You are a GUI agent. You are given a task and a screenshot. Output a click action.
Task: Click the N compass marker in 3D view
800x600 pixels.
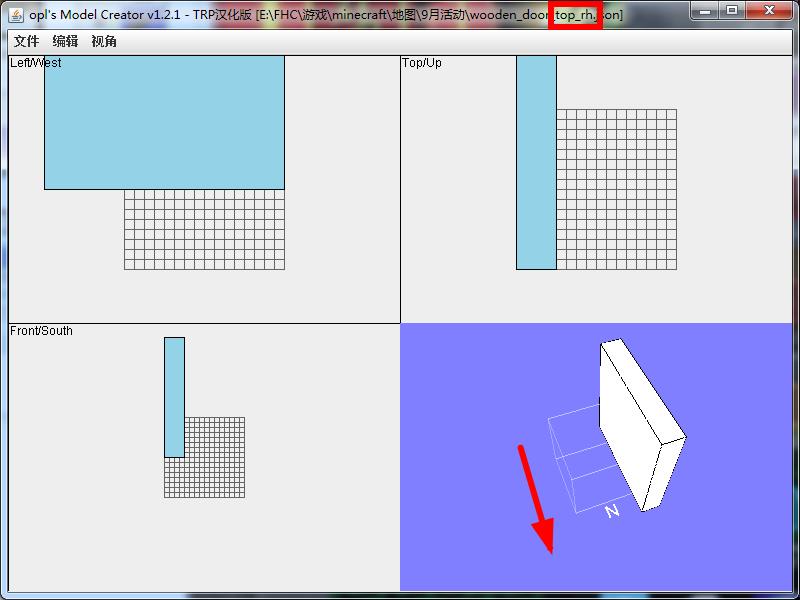click(x=612, y=511)
